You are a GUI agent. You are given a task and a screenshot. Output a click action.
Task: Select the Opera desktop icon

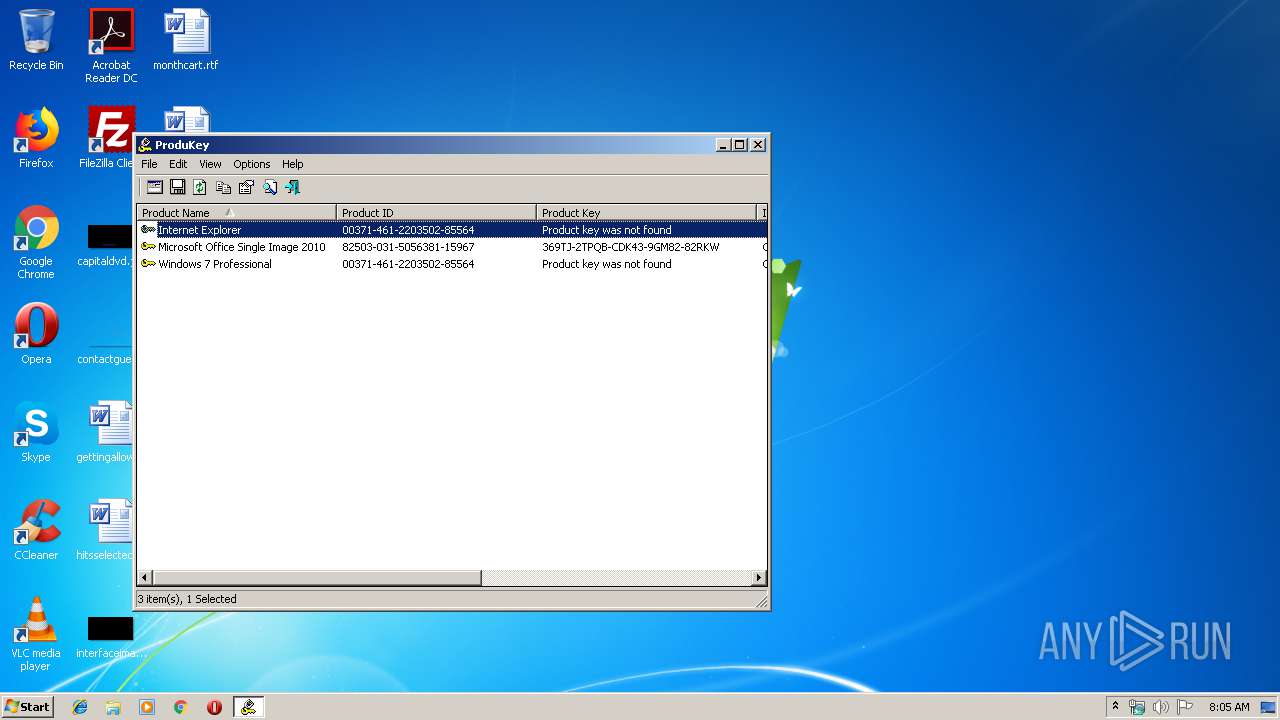click(36, 334)
